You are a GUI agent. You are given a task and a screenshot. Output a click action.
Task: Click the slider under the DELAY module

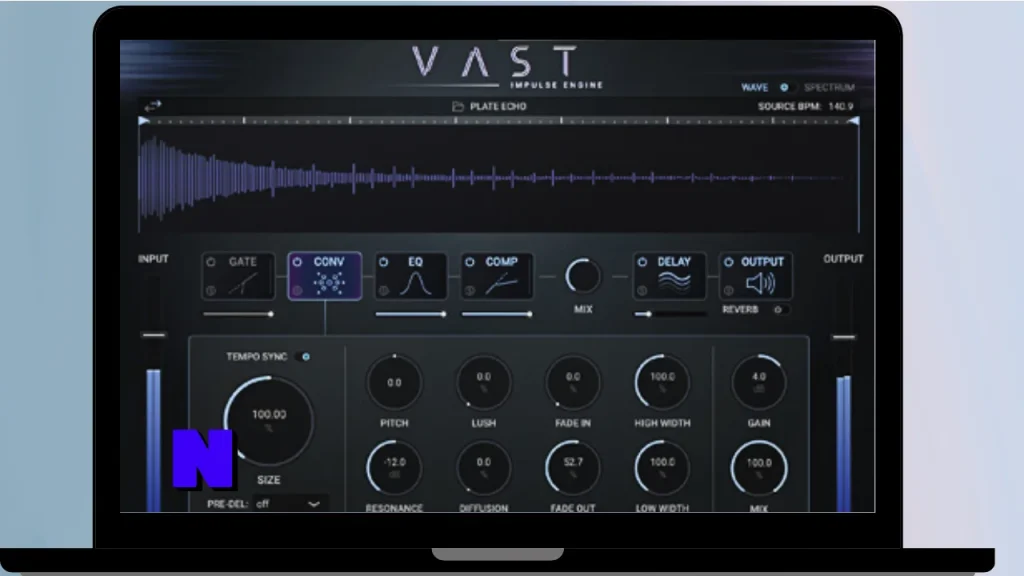click(x=670, y=314)
